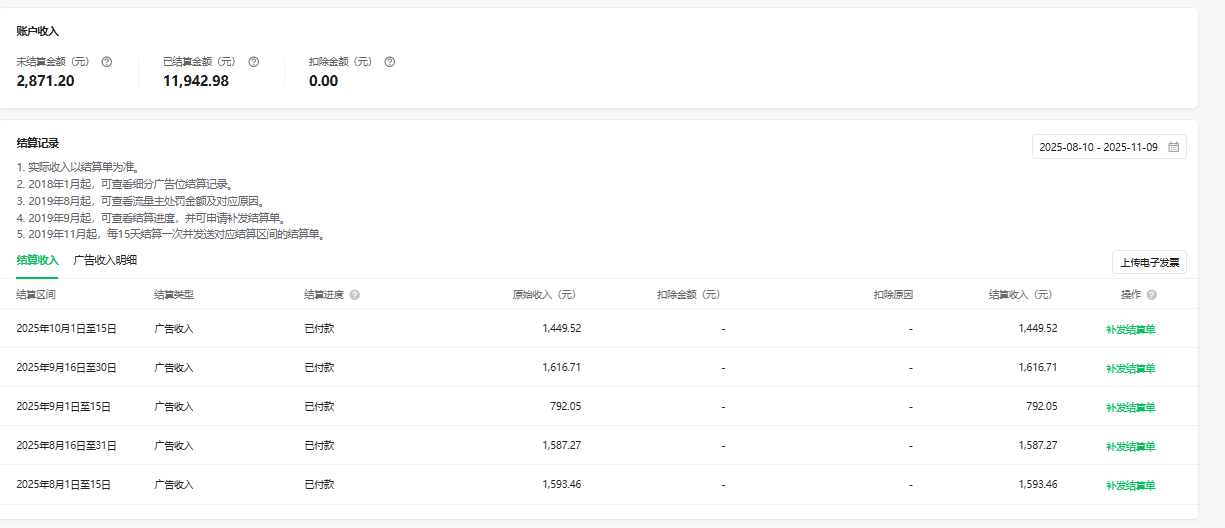Click help icon next to 操作 header

tap(1152, 295)
